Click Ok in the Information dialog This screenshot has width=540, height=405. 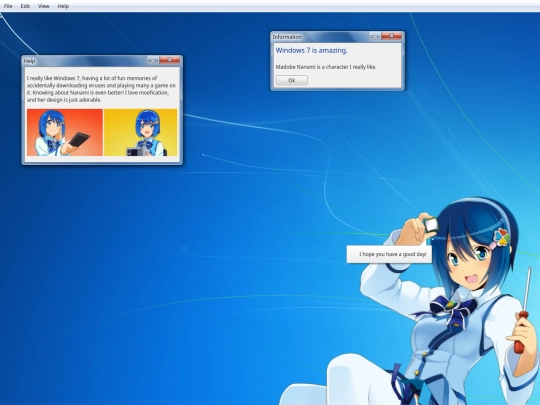pos(292,80)
